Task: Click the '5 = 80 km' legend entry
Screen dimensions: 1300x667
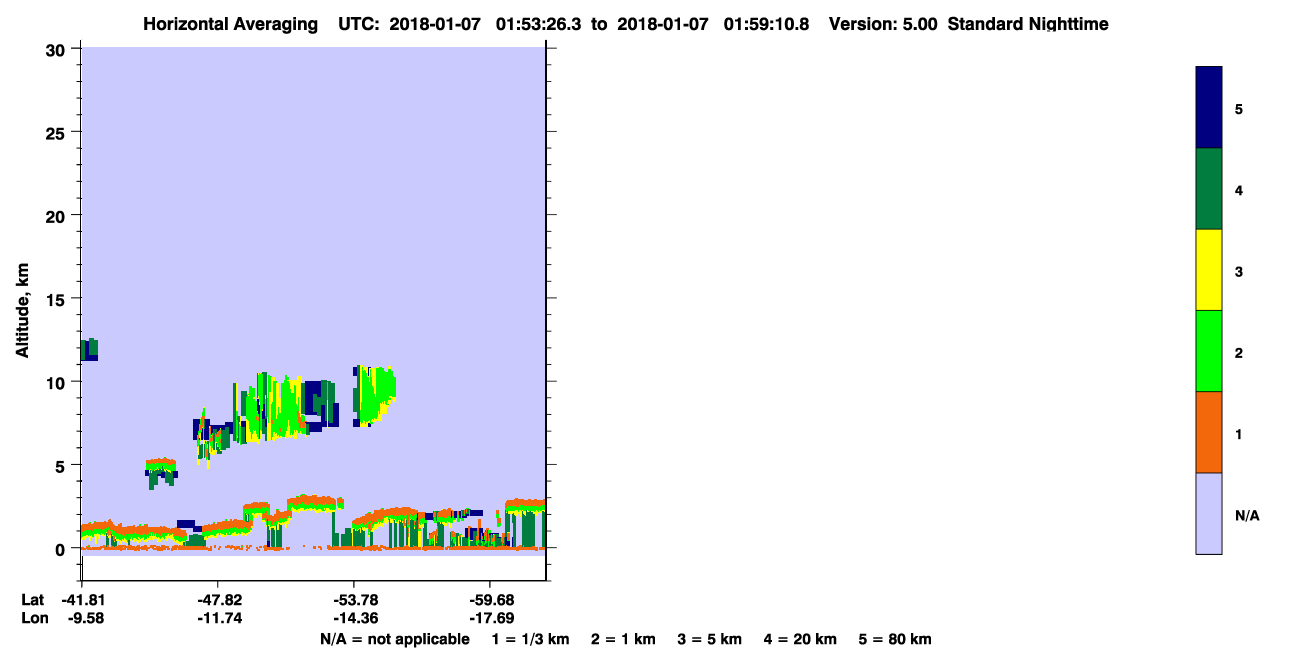Action: coord(895,639)
